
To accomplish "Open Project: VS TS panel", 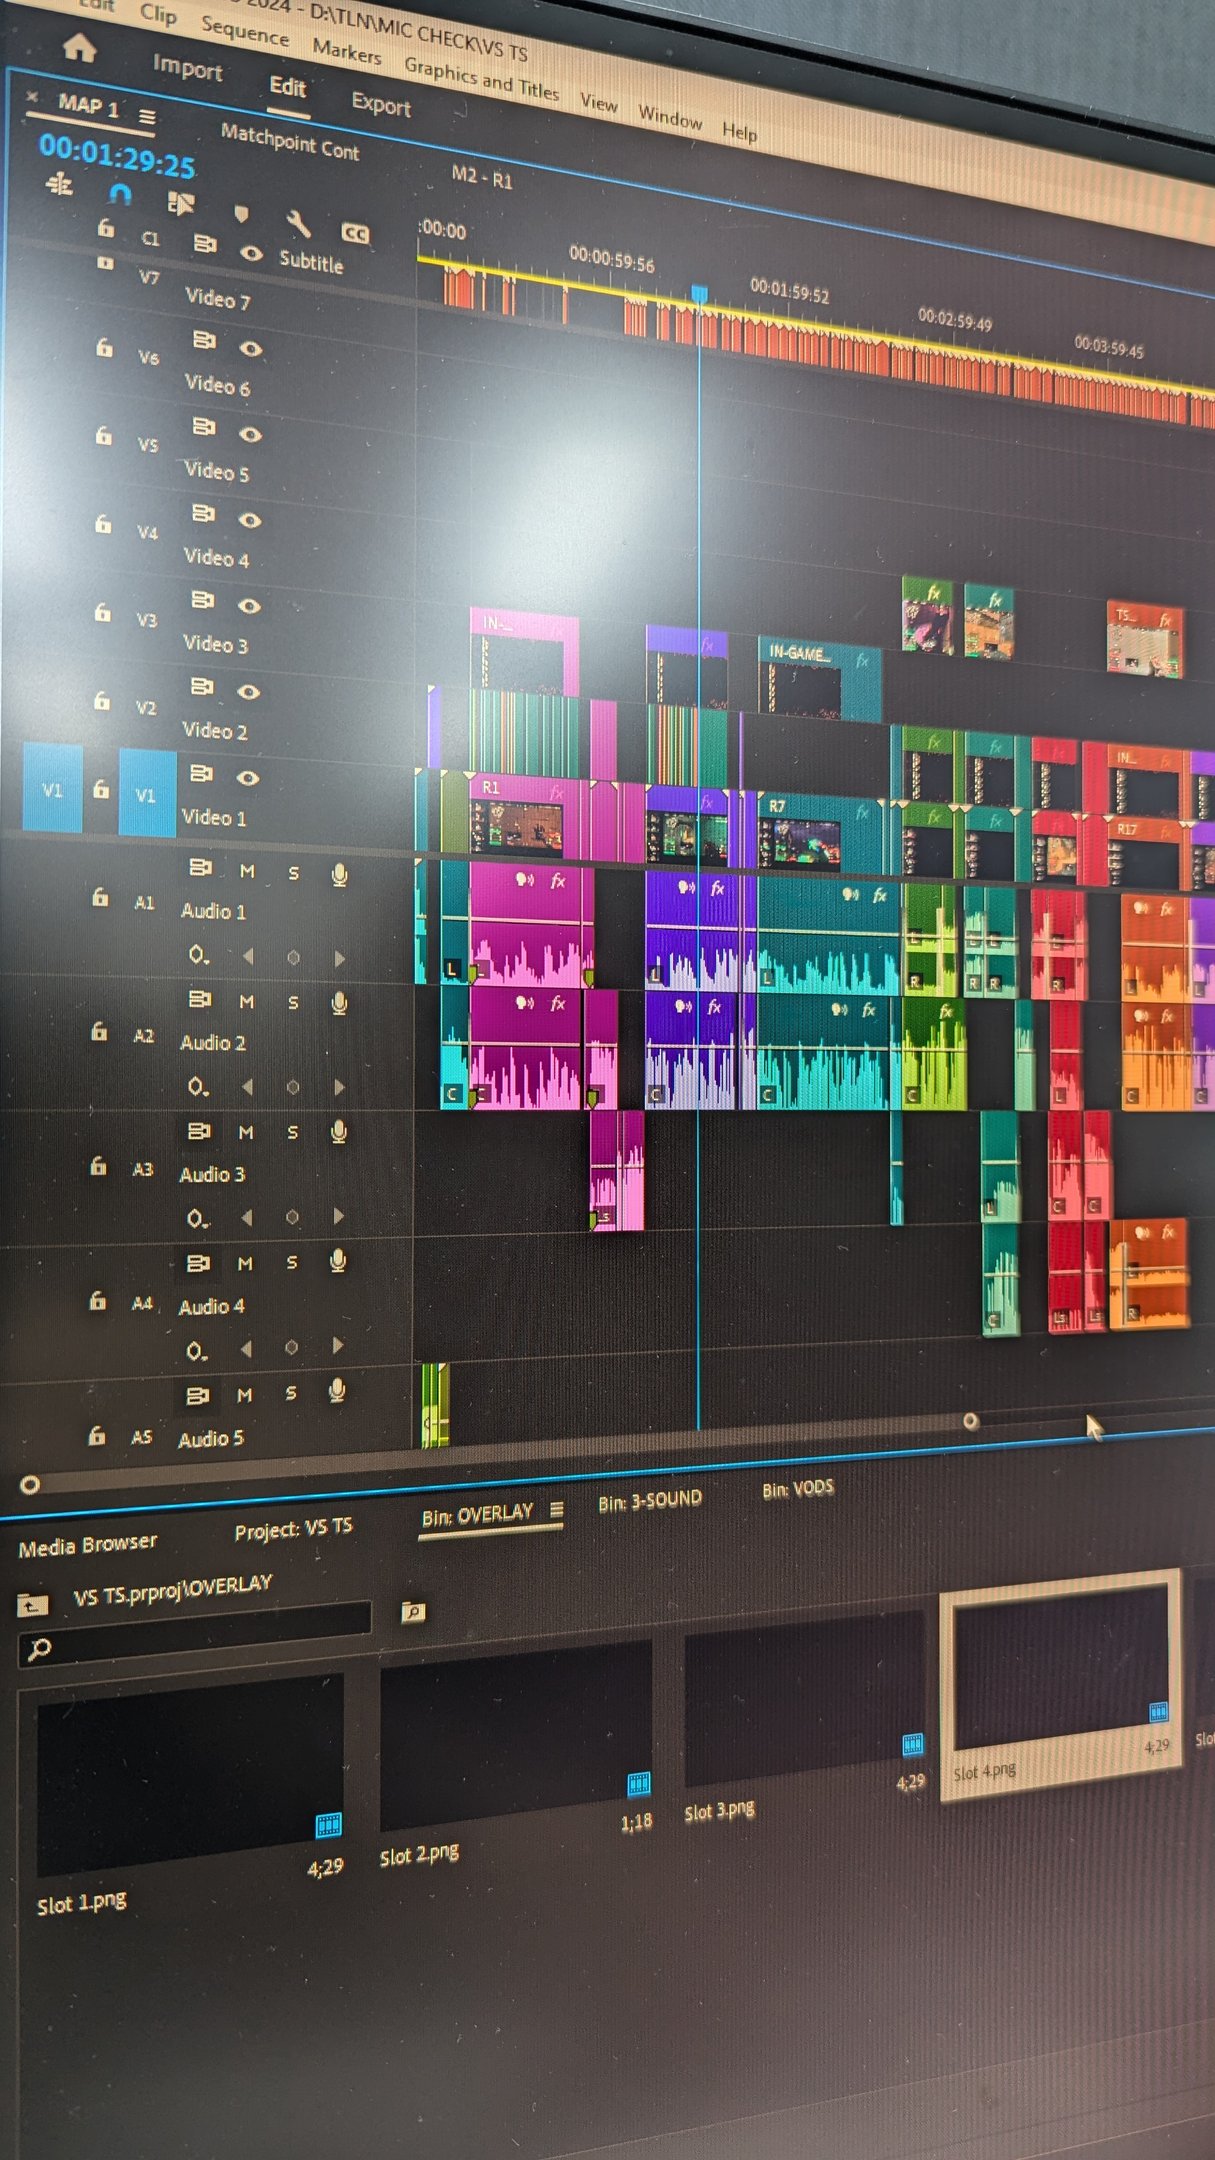I will pos(293,1528).
